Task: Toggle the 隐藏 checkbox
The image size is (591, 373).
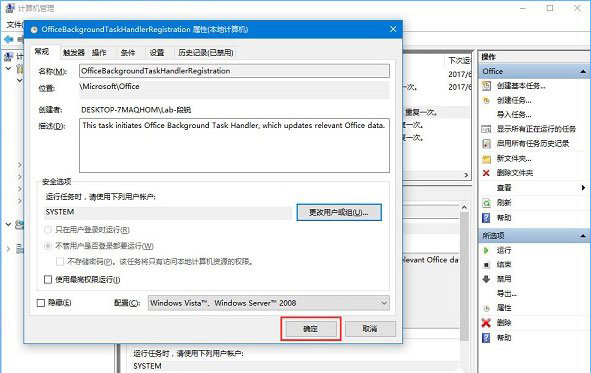Action: (x=41, y=303)
